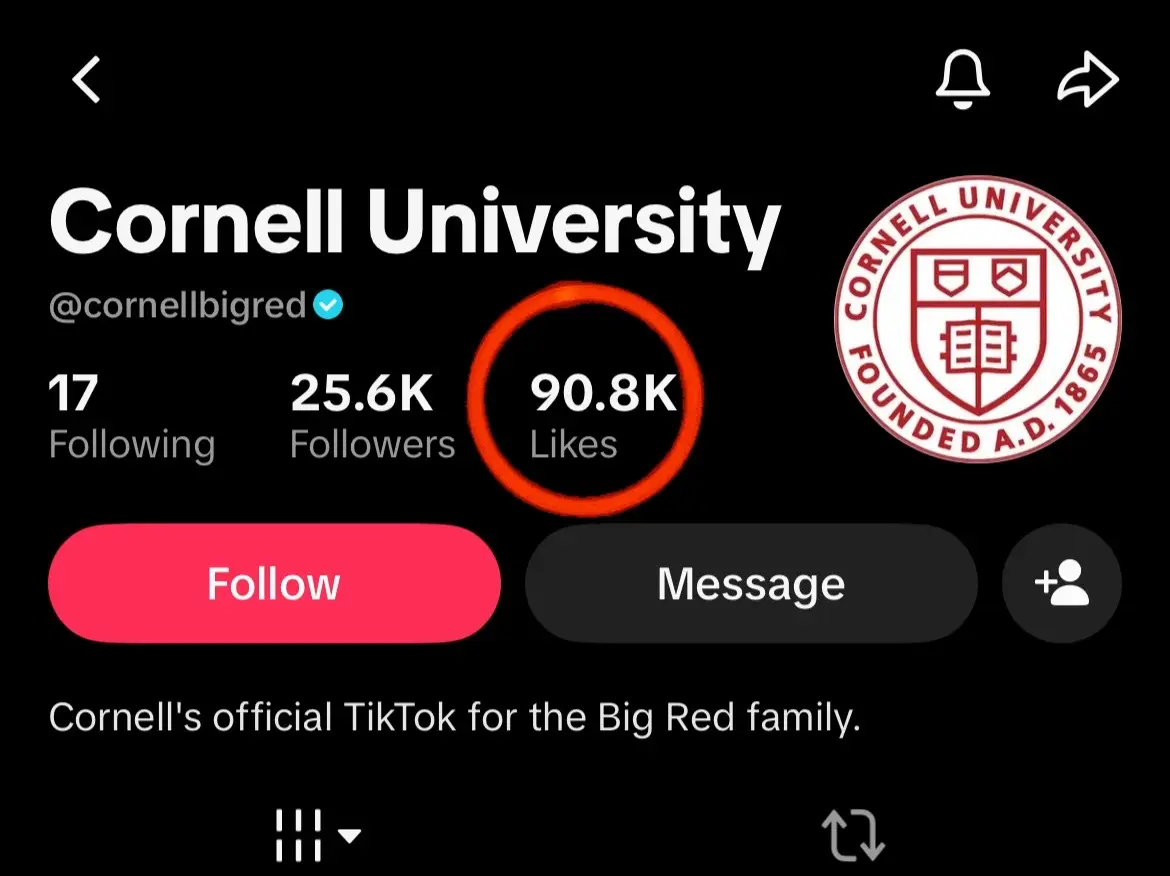Screen dimensions: 1170x876
Task: Expand the sort dropdown triangle beside grid icon
Action: (x=349, y=835)
